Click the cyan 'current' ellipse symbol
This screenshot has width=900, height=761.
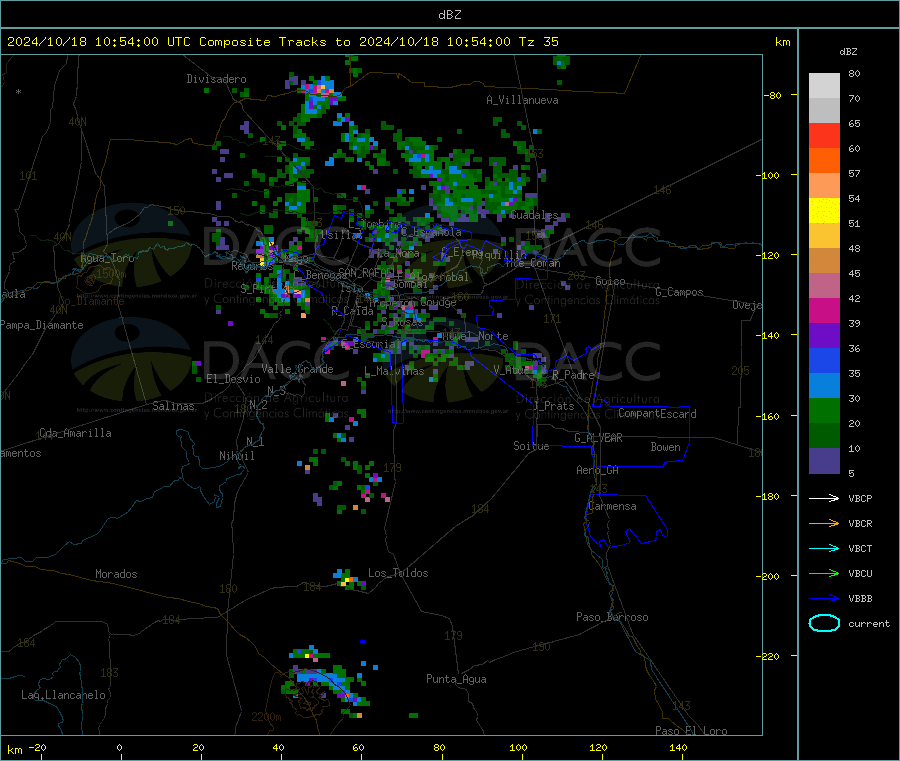click(824, 623)
